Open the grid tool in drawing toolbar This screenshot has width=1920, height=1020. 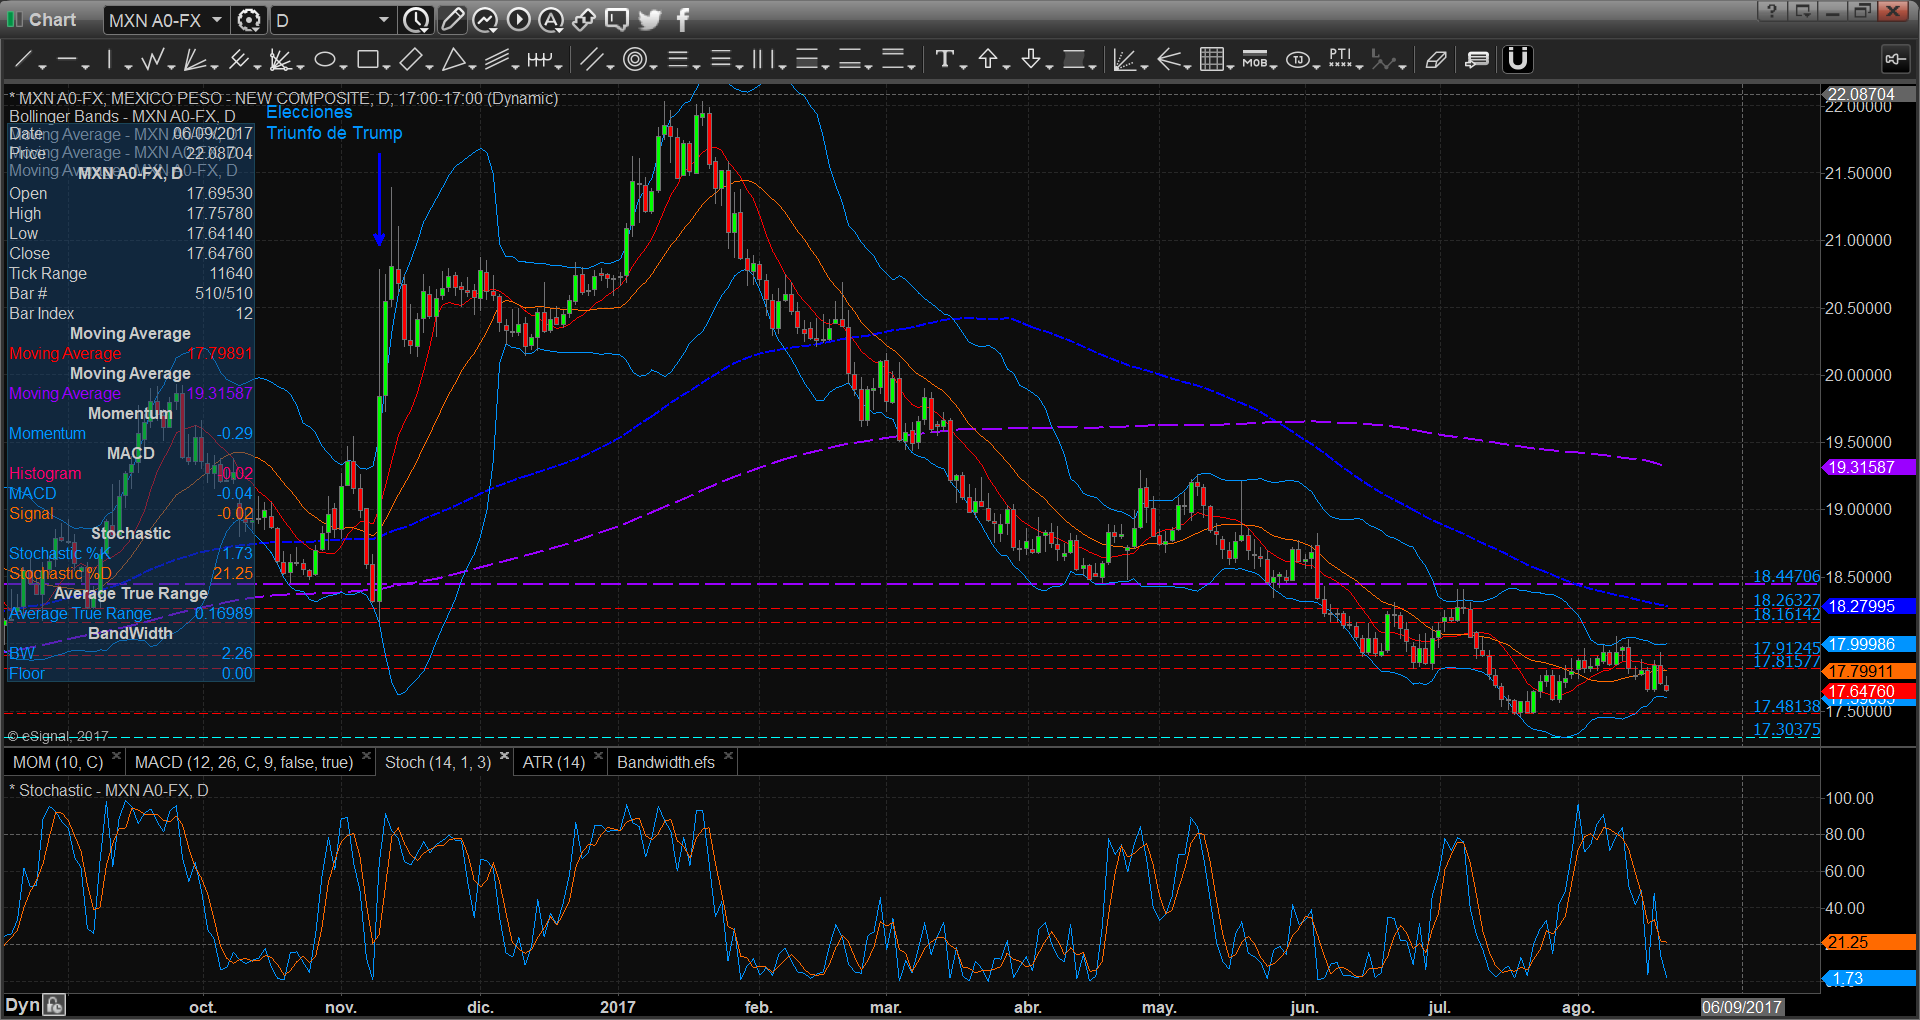pos(1212,60)
